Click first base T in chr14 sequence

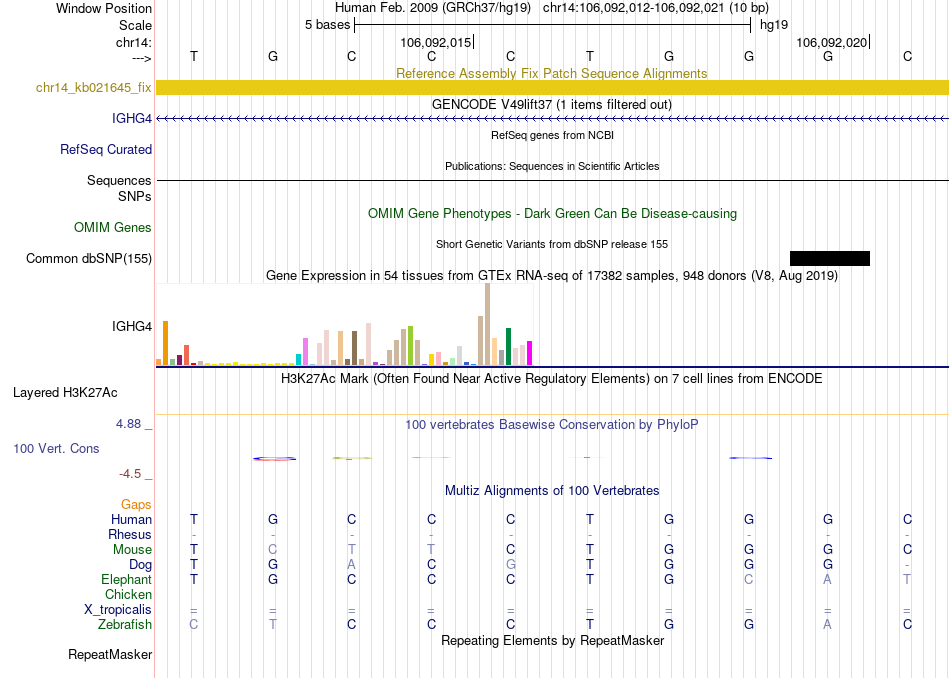(x=194, y=56)
